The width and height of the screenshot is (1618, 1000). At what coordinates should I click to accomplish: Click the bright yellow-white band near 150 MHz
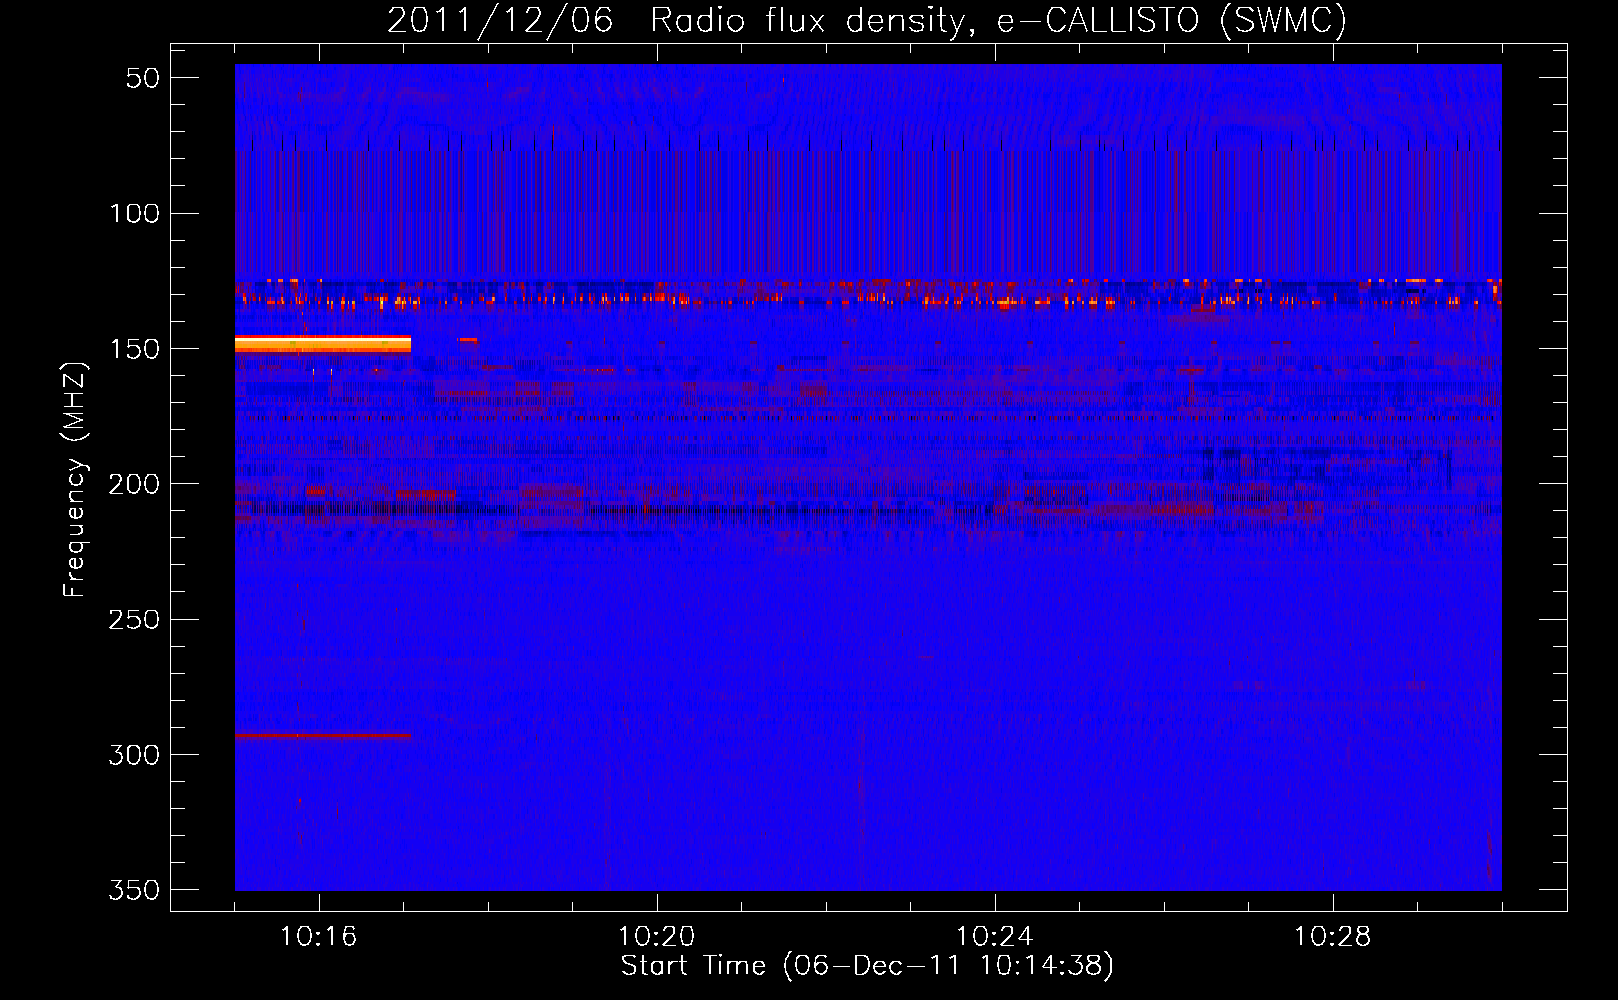[323, 344]
